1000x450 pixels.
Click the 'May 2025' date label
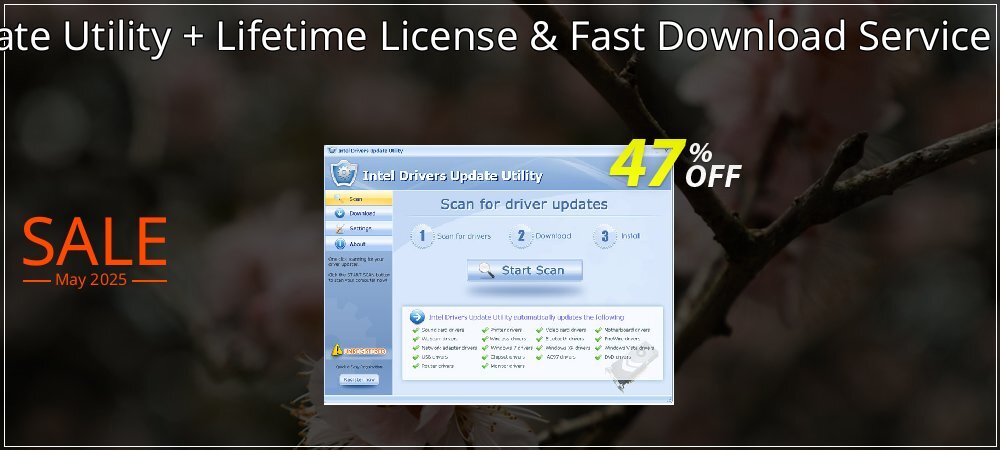91,280
